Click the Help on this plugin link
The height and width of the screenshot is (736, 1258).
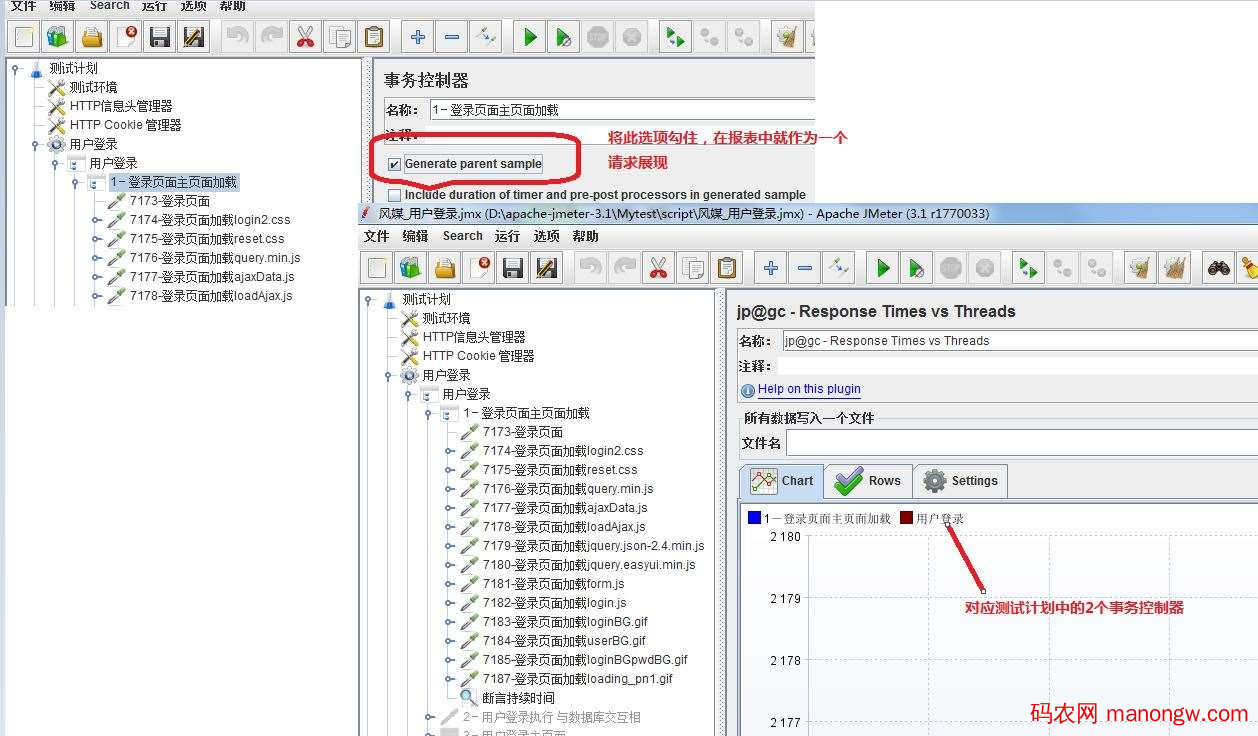(x=809, y=389)
